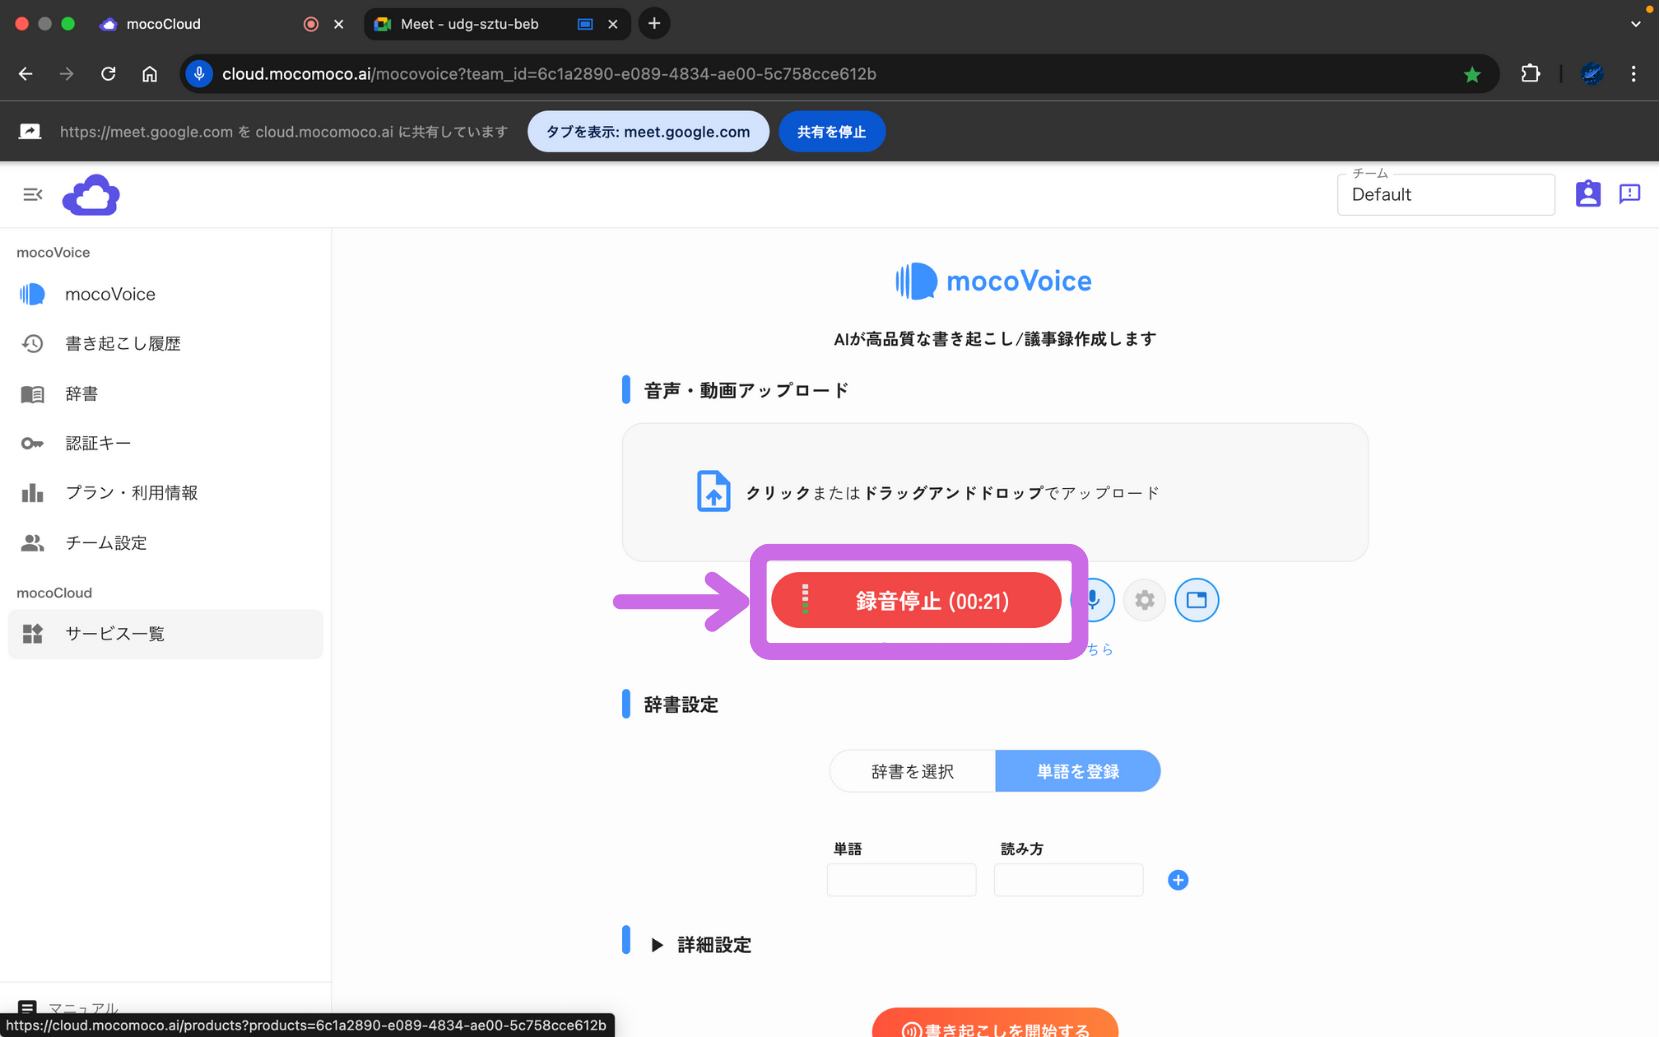Click the 単語 input field
Image resolution: width=1660 pixels, height=1037 pixels.
point(901,880)
